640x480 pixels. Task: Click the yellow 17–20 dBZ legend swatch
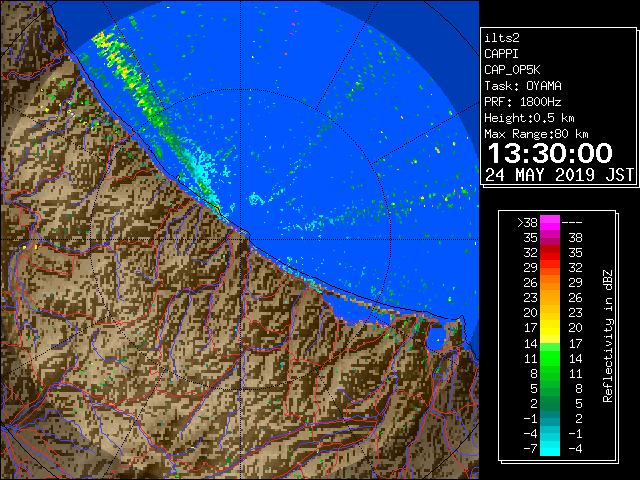click(550, 328)
